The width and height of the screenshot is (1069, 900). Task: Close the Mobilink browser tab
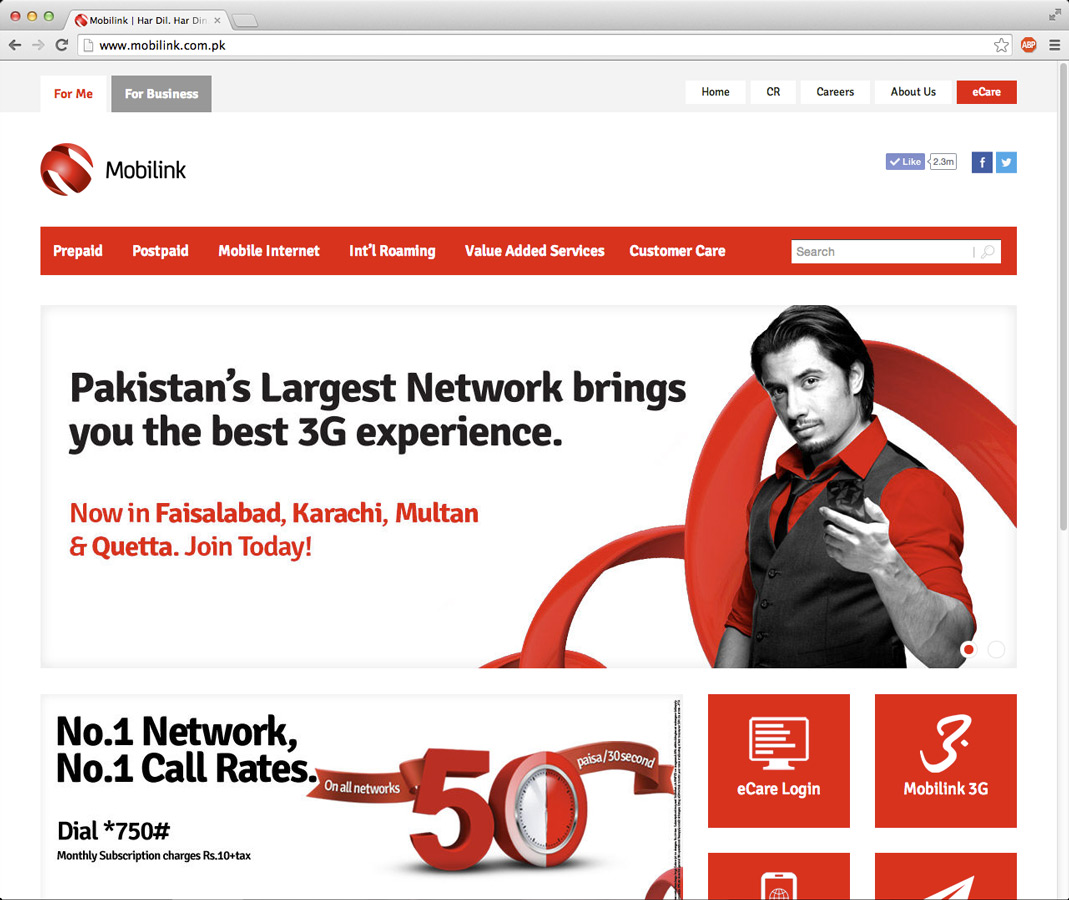click(217, 20)
